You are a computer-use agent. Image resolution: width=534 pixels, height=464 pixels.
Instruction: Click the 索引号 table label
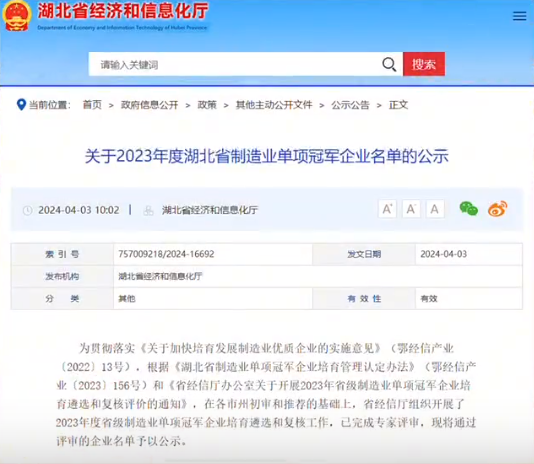coord(62,254)
